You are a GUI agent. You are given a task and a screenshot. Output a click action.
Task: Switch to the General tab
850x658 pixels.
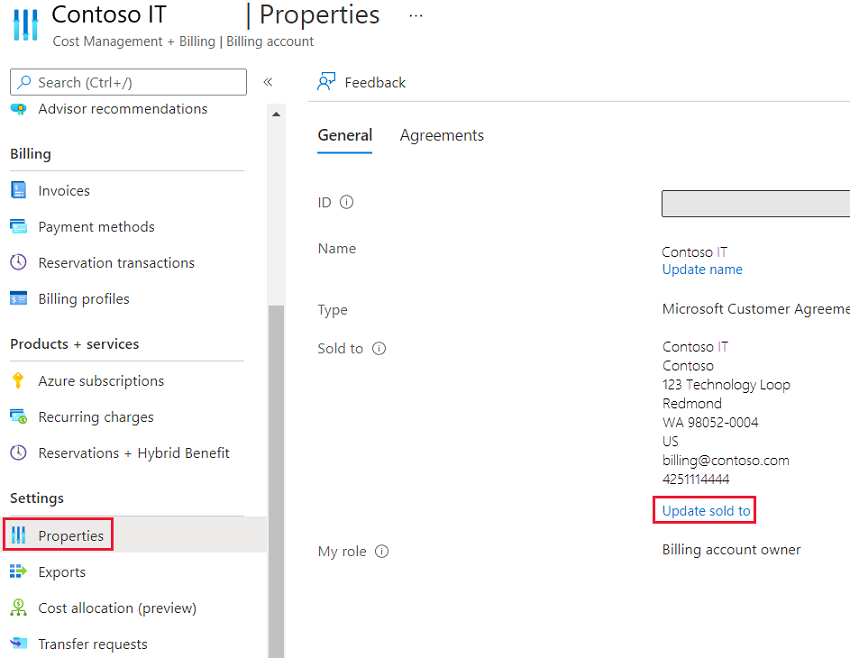[345, 135]
